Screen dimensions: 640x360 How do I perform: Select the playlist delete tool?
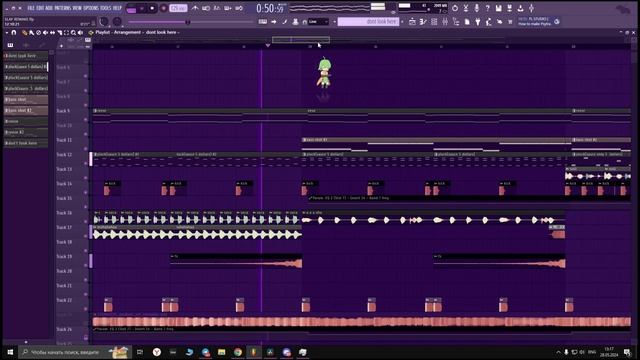click(38, 32)
